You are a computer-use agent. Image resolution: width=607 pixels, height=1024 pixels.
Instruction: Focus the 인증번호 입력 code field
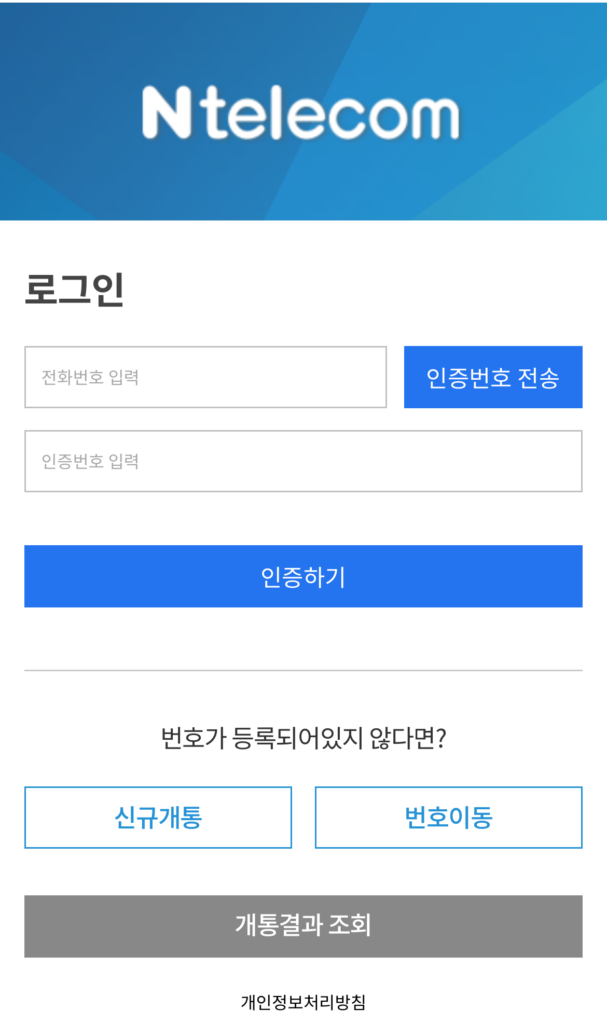(303, 461)
